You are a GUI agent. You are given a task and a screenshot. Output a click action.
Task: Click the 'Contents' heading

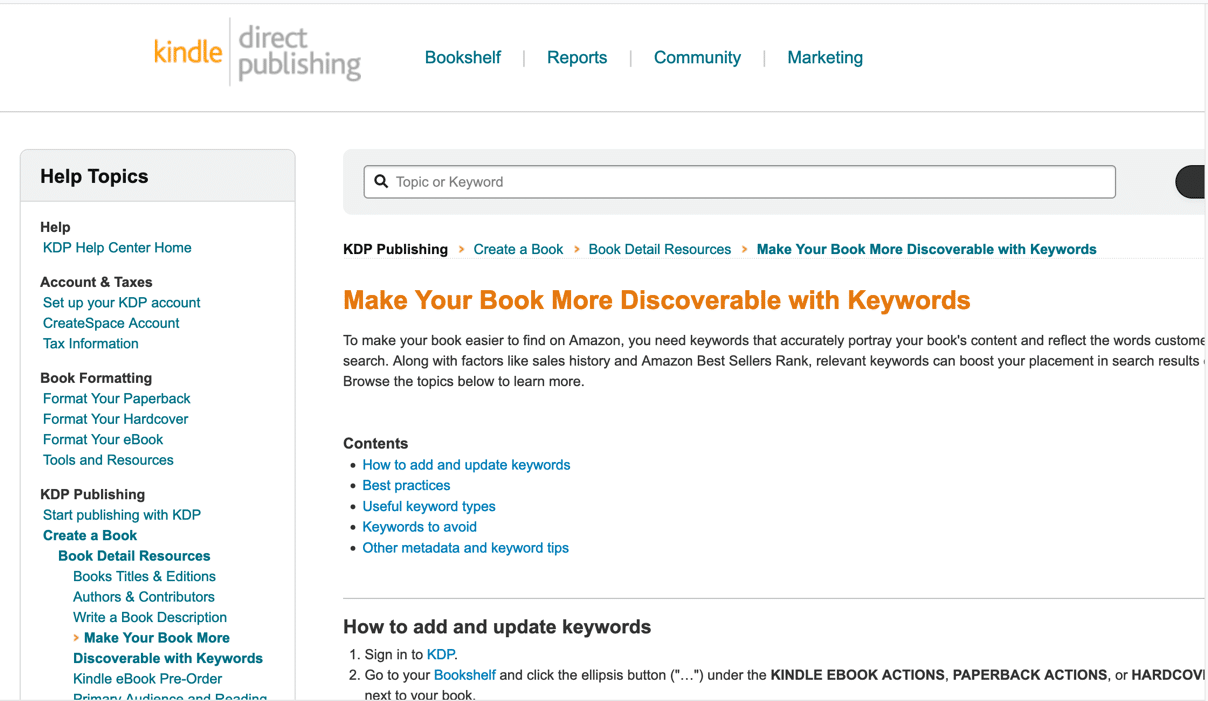pos(375,444)
